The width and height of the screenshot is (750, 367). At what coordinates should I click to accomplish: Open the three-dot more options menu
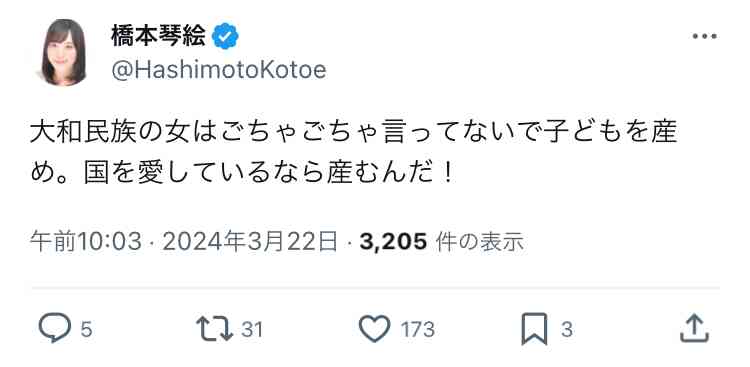click(705, 36)
